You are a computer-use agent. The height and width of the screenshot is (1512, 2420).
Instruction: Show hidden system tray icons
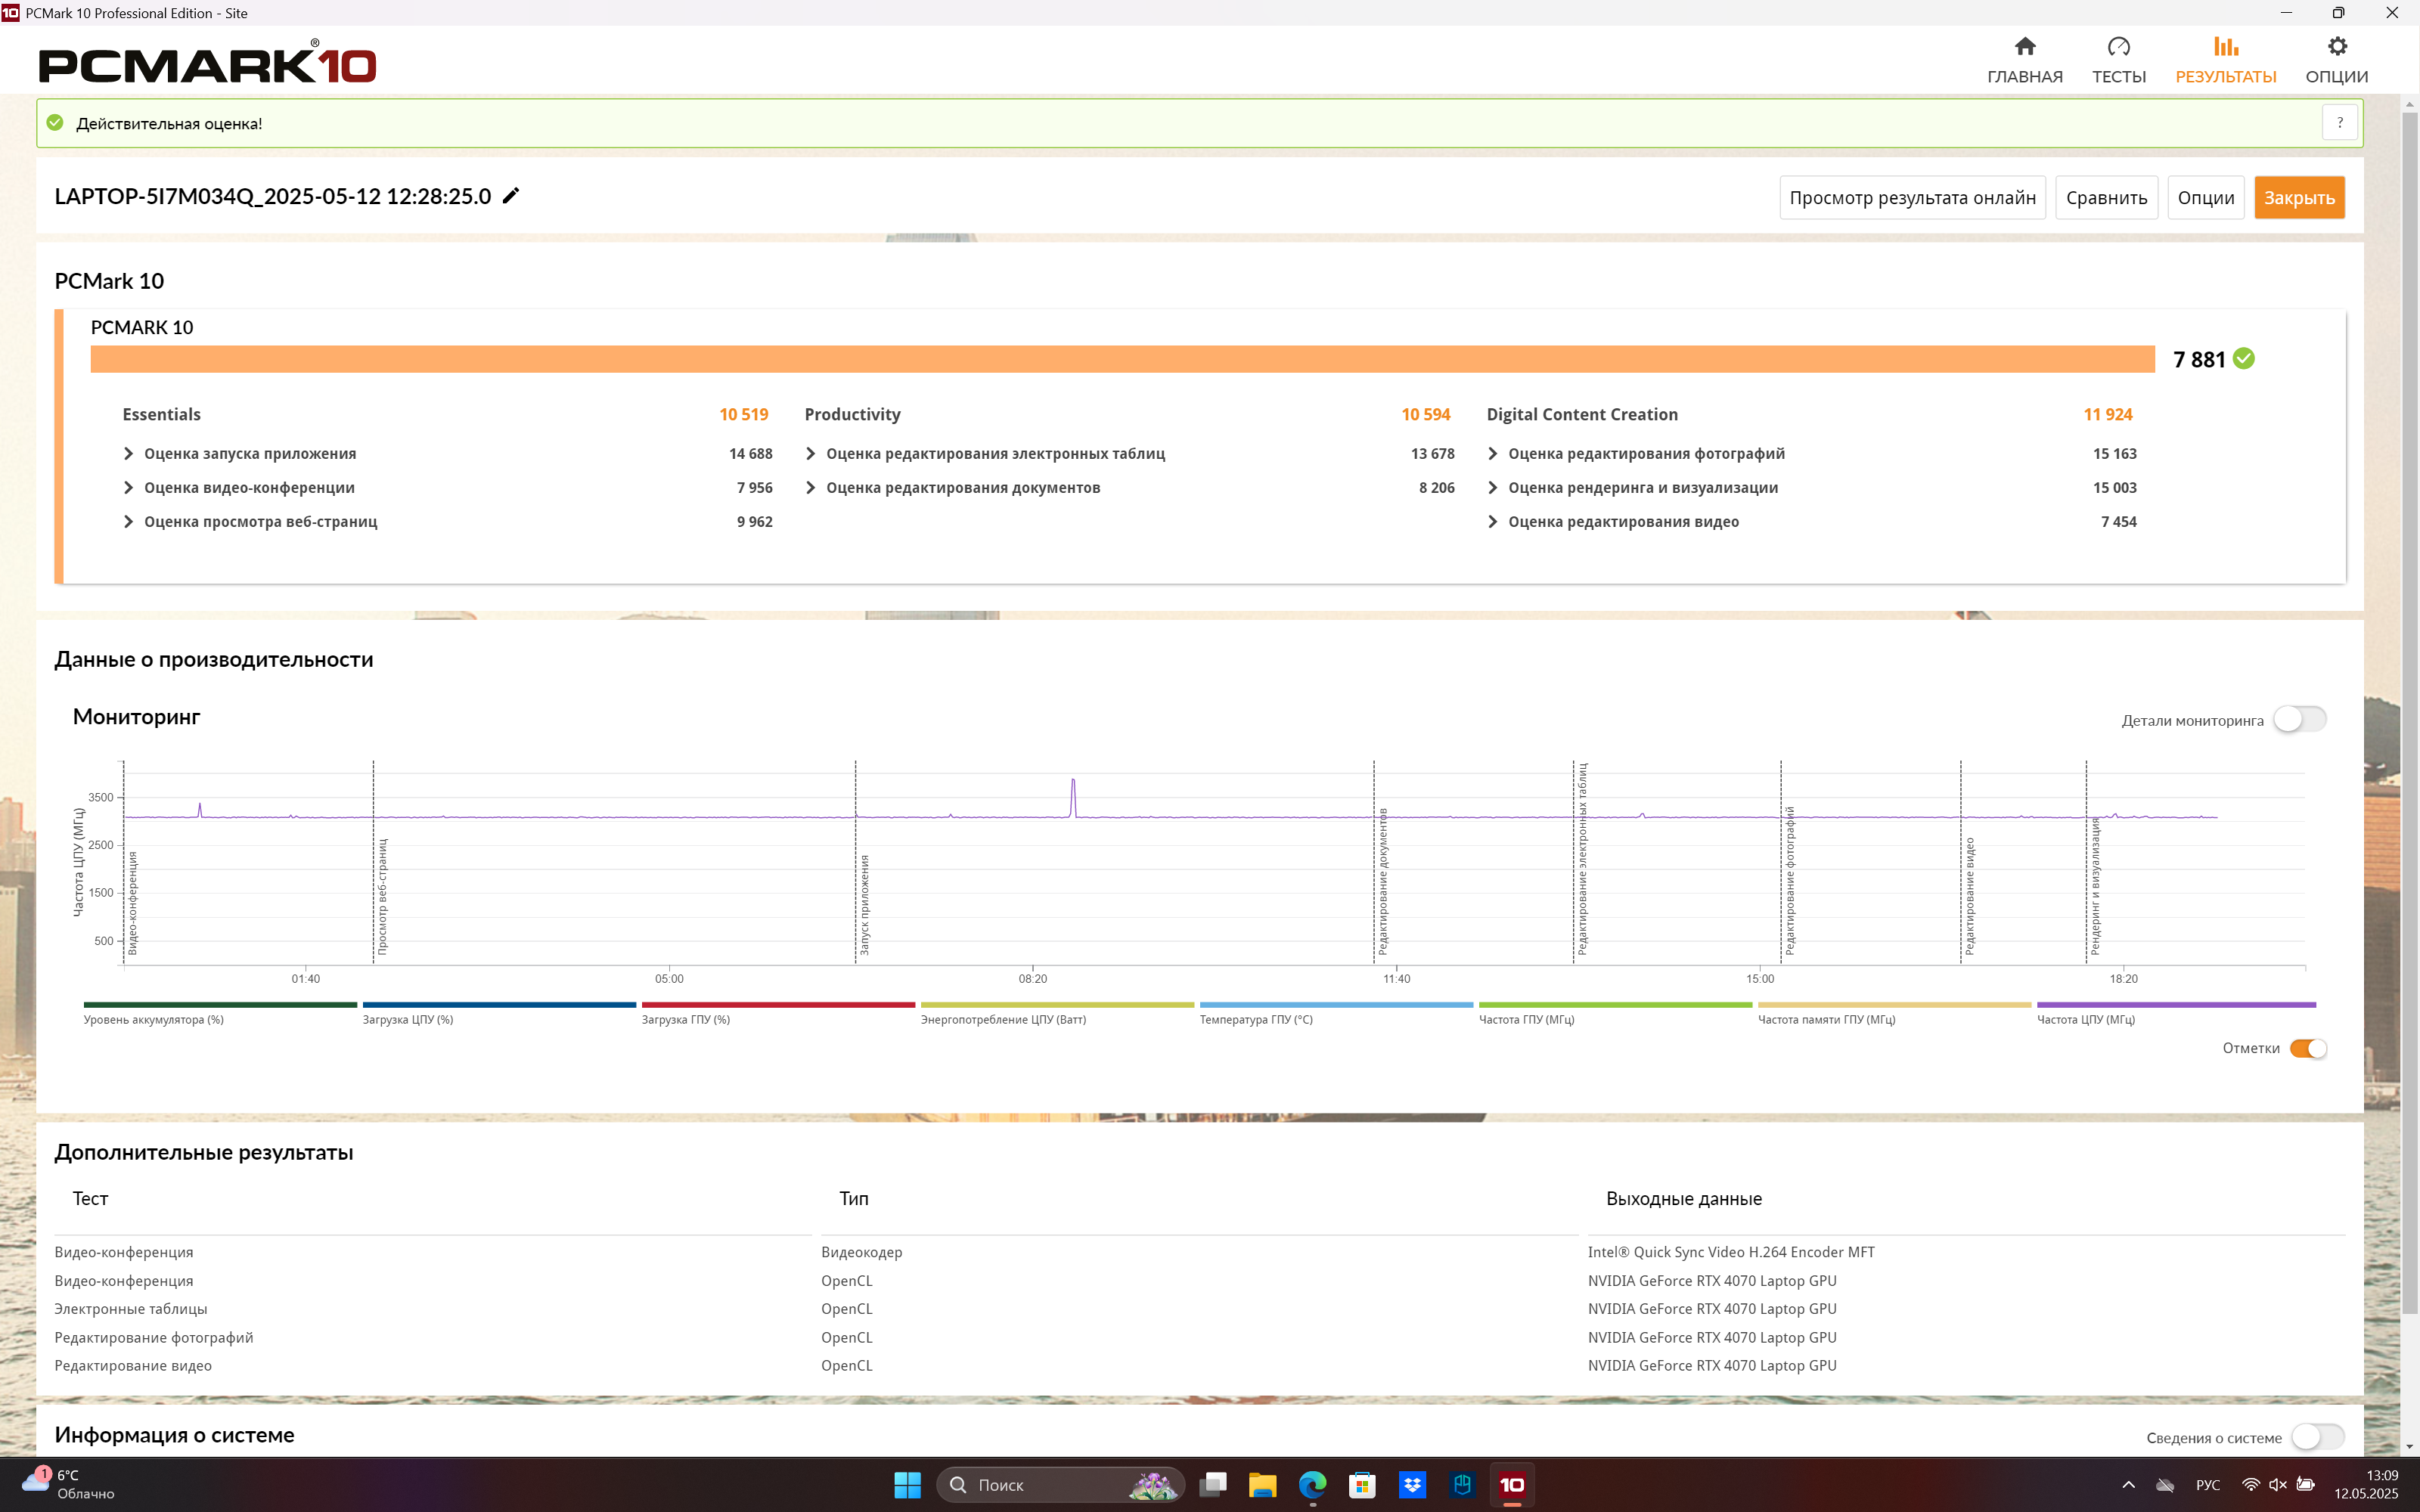(2128, 1485)
